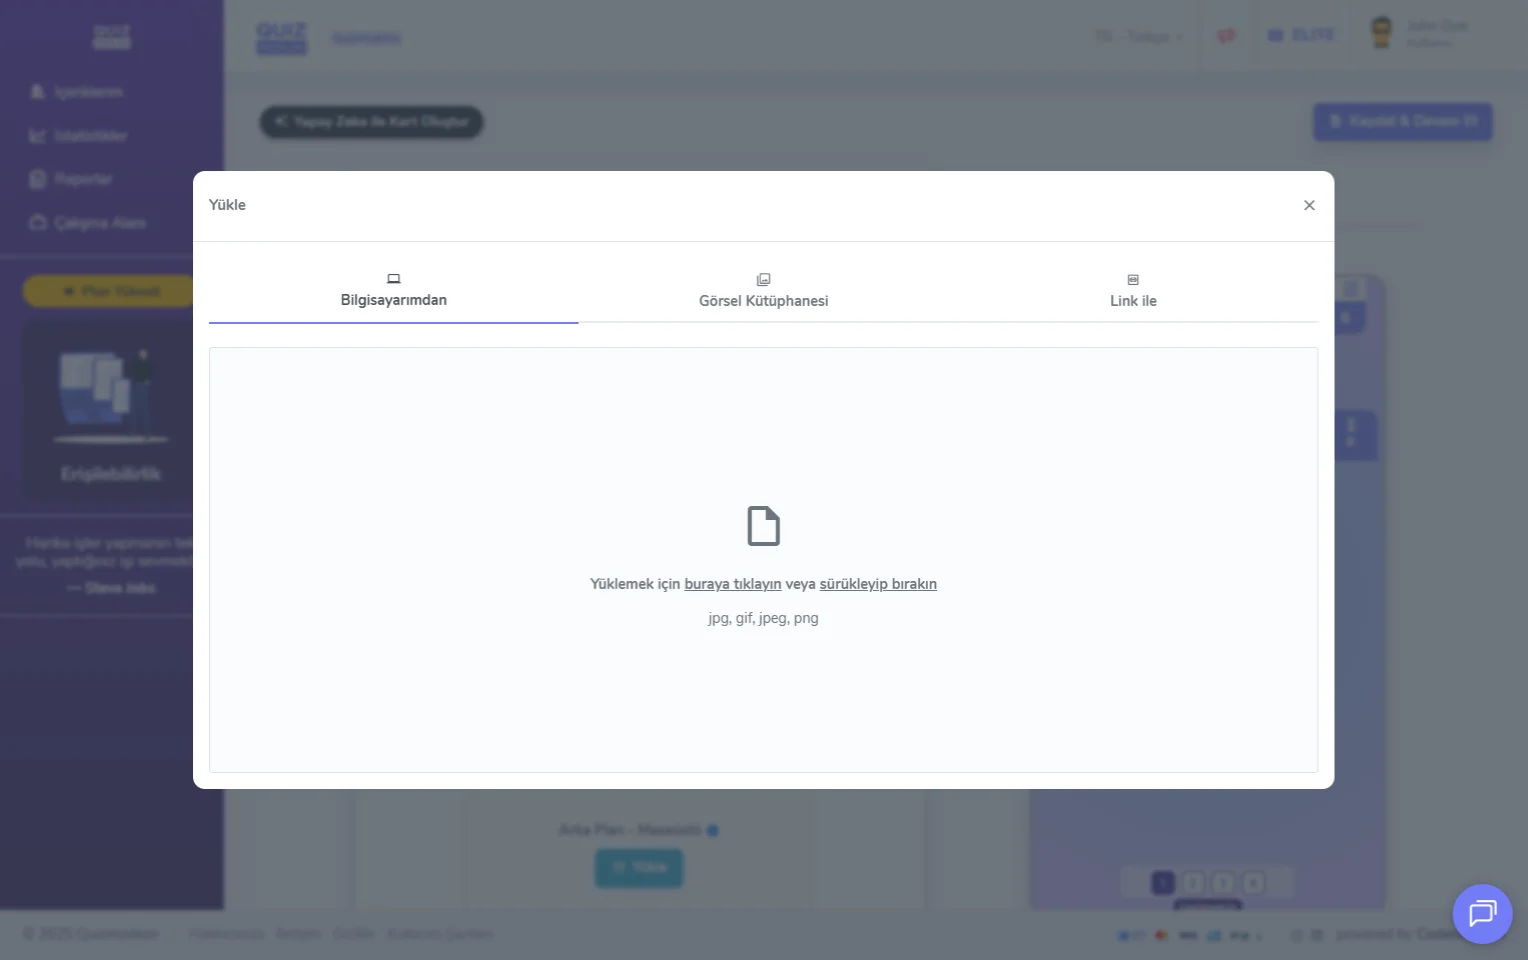Click the 'buraya tıklayın' upload link
The width and height of the screenshot is (1528, 960).
(x=732, y=584)
